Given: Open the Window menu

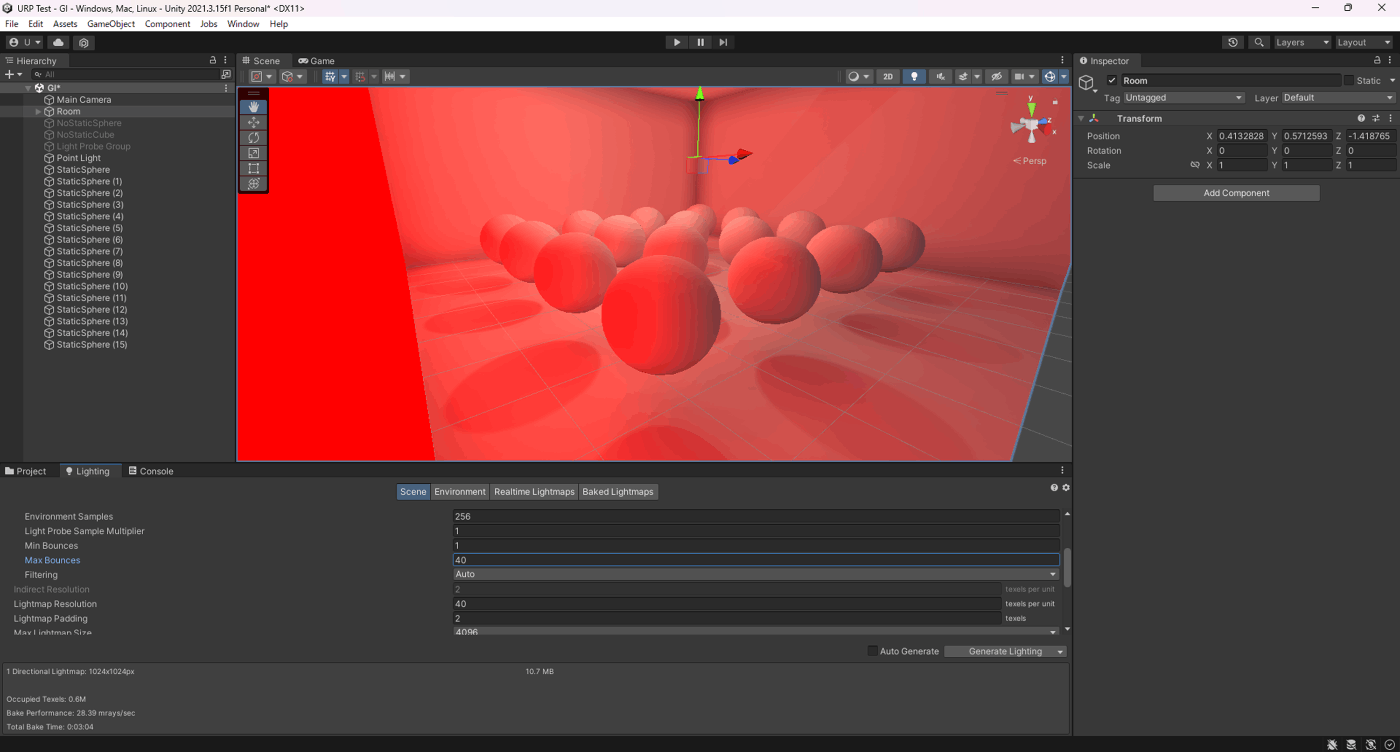Looking at the screenshot, I should tap(243, 24).
